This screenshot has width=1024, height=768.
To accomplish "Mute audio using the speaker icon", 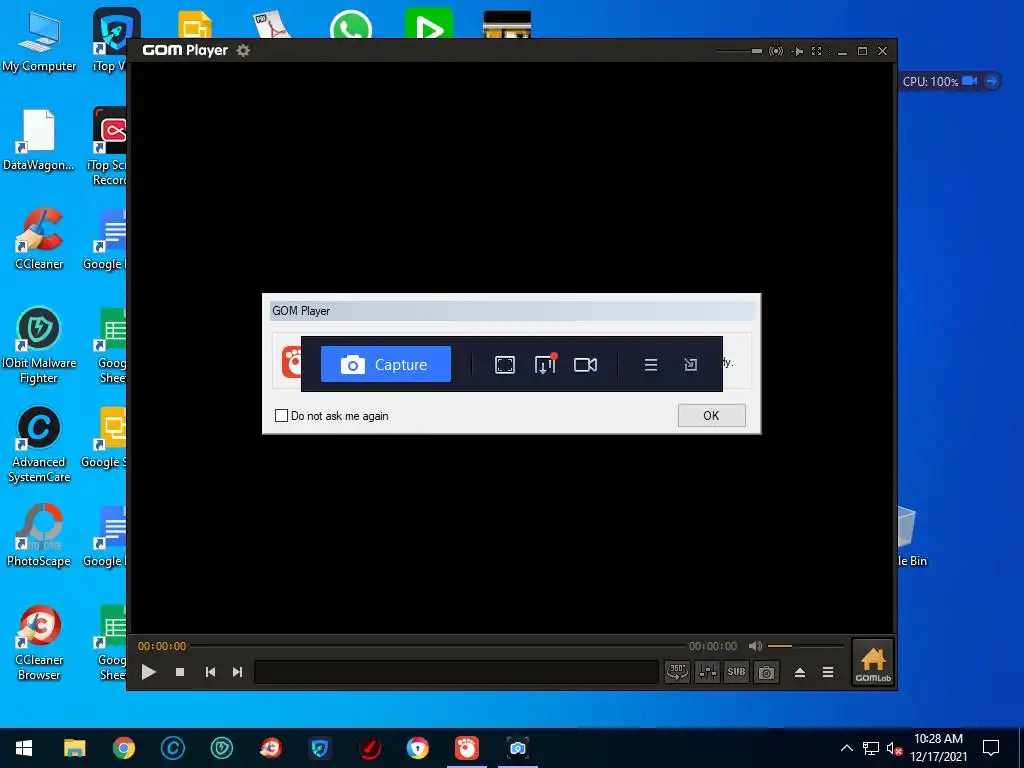I will (756, 646).
